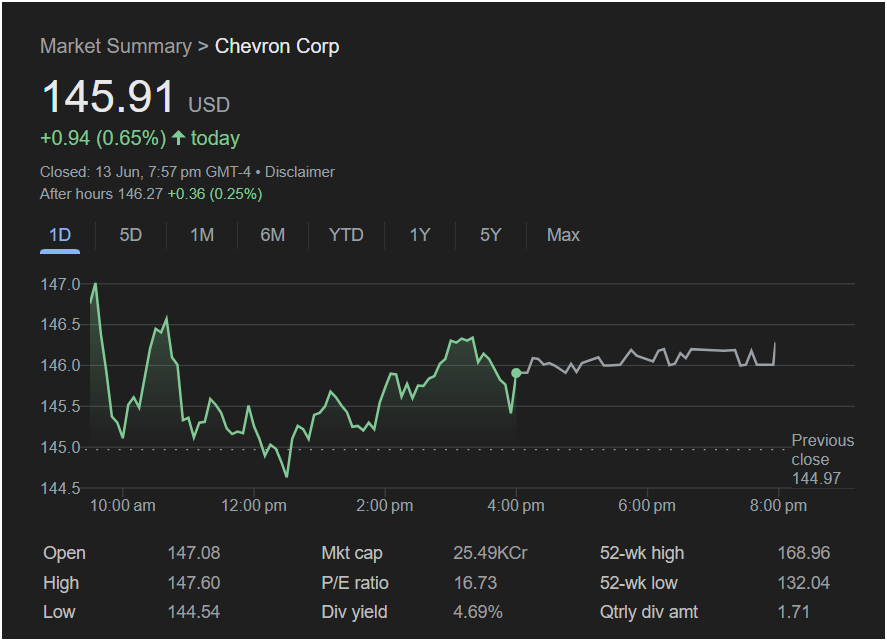Click the 52-wk high value 168.96
This screenshot has width=887, height=641.
[804, 553]
